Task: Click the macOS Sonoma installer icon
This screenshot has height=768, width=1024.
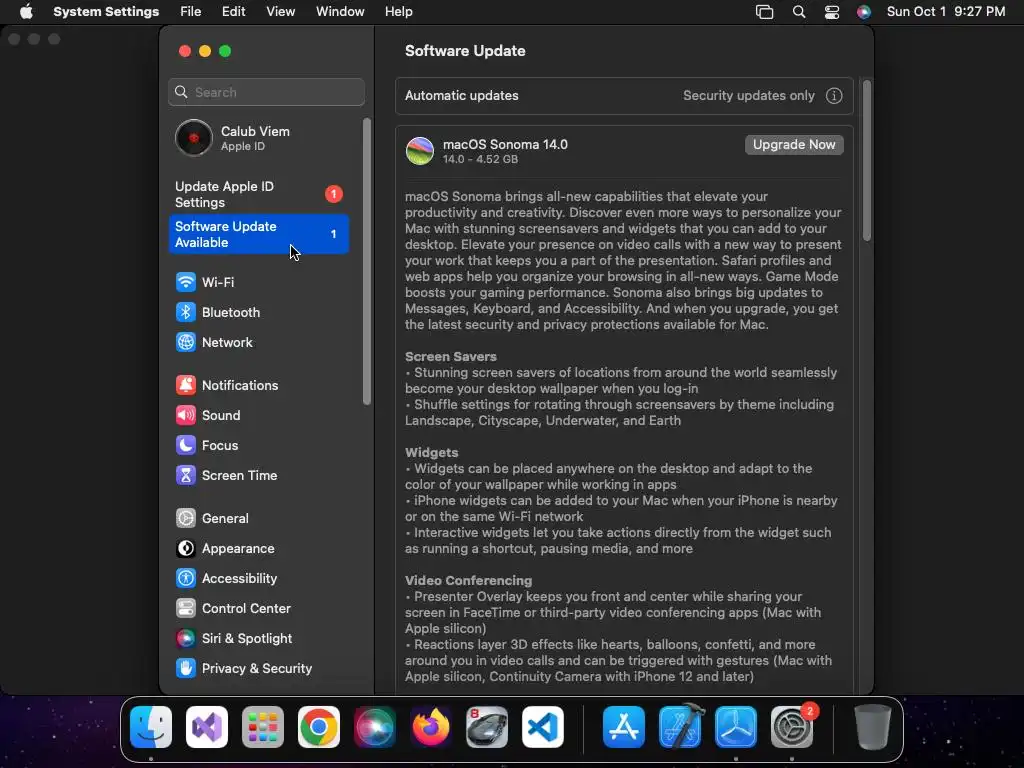Action: [x=420, y=151]
